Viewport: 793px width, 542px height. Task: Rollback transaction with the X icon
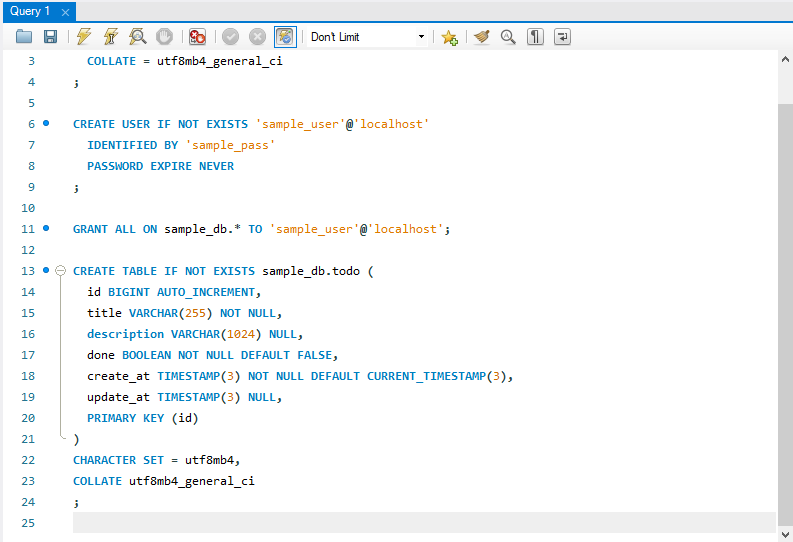click(257, 37)
